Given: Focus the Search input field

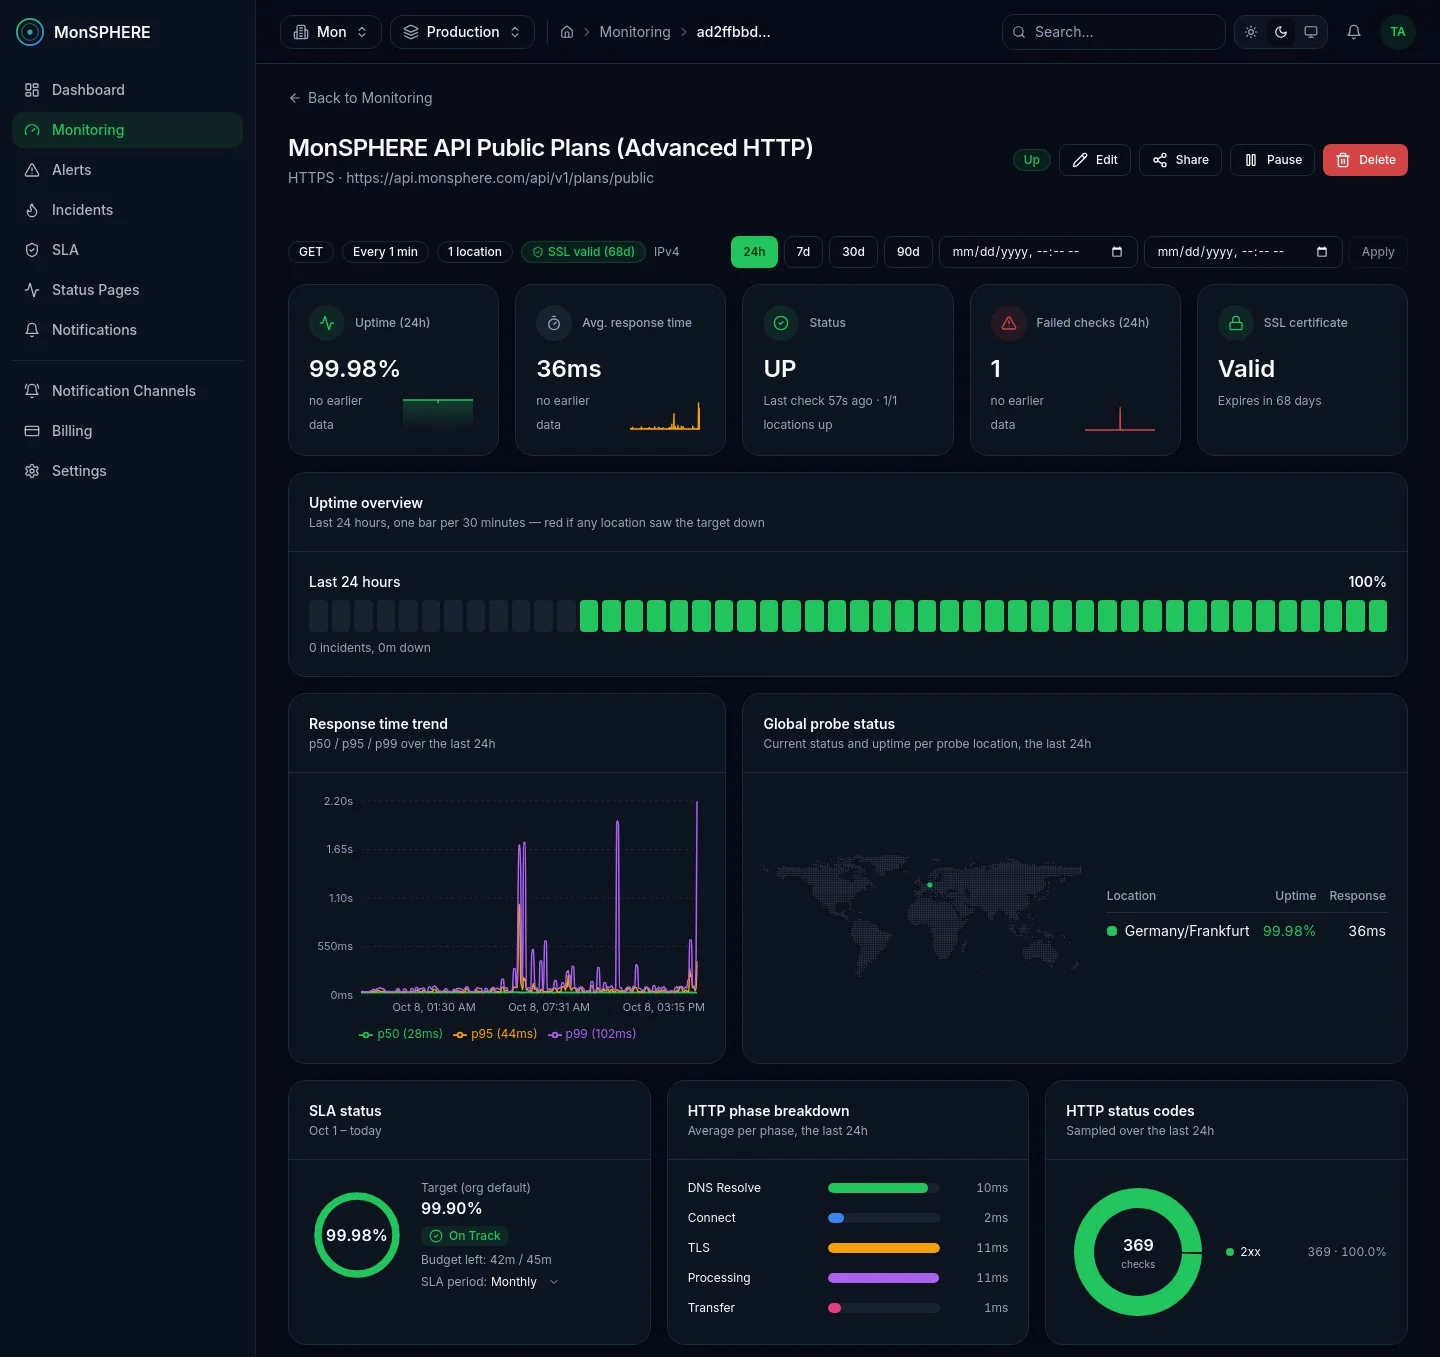Looking at the screenshot, I should pyautogui.click(x=1114, y=32).
